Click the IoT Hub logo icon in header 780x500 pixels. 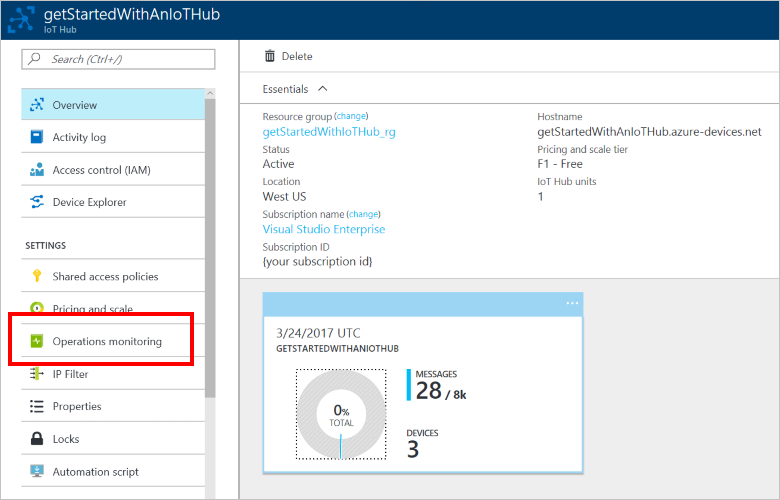(21, 19)
